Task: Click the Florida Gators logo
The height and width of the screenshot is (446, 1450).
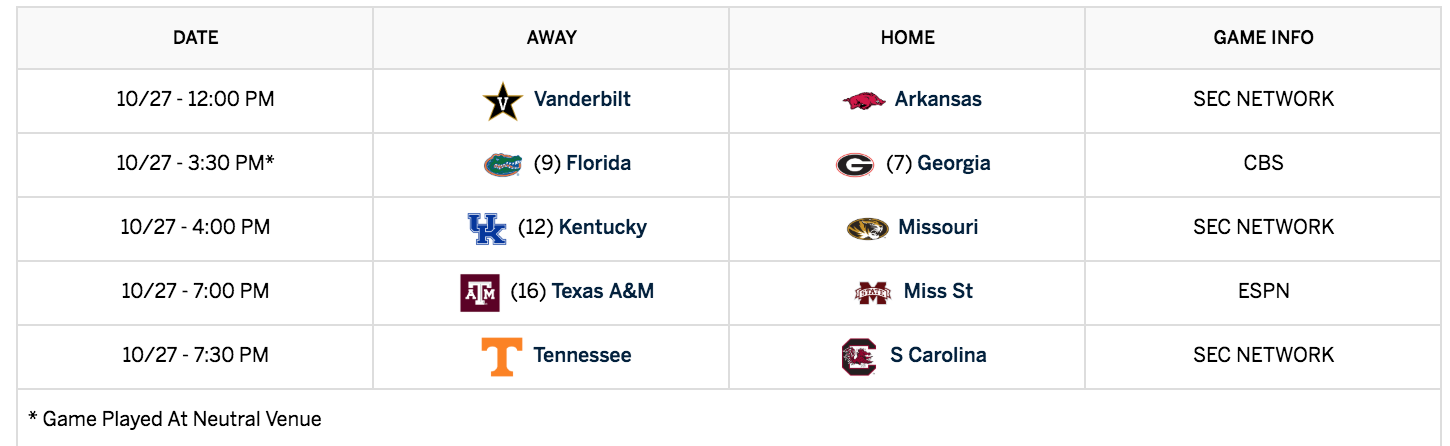Action: [x=503, y=164]
